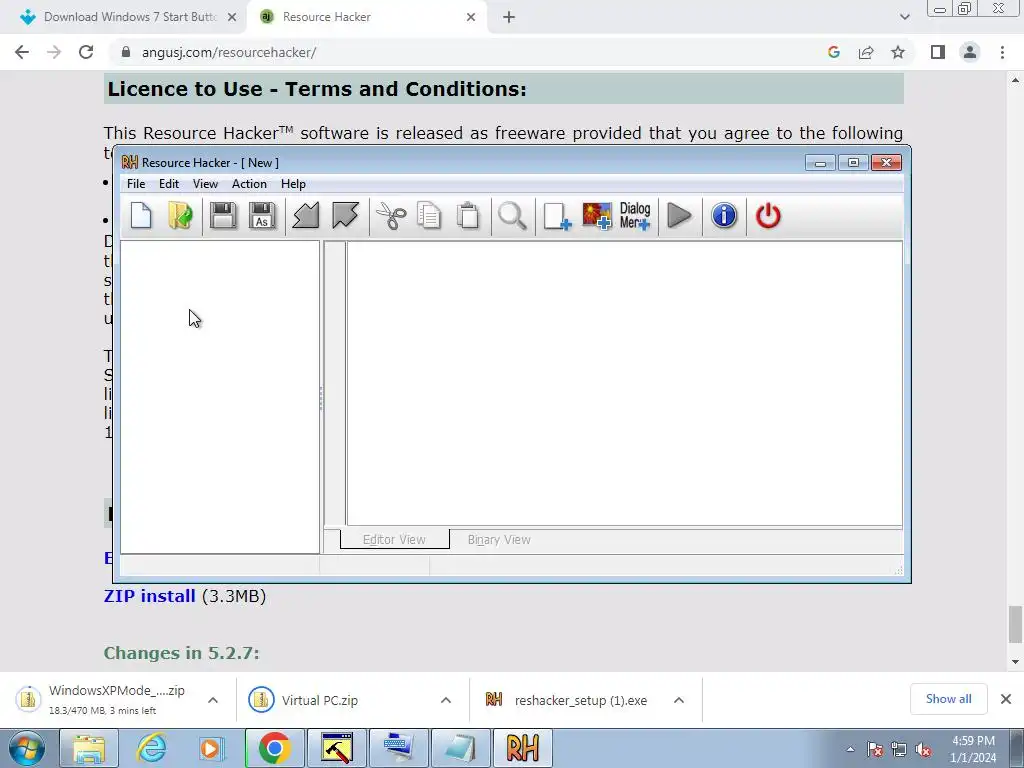Click the New blank script icon in Resource Hacker

pyautogui.click(x=141, y=216)
